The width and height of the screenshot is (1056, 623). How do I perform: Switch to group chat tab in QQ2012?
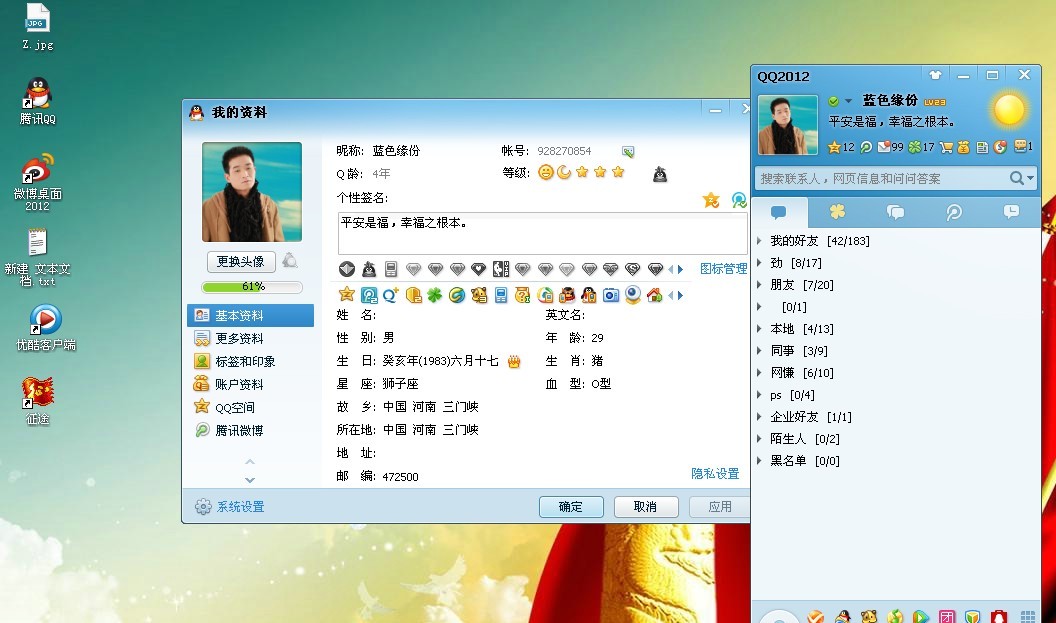tap(895, 212)
